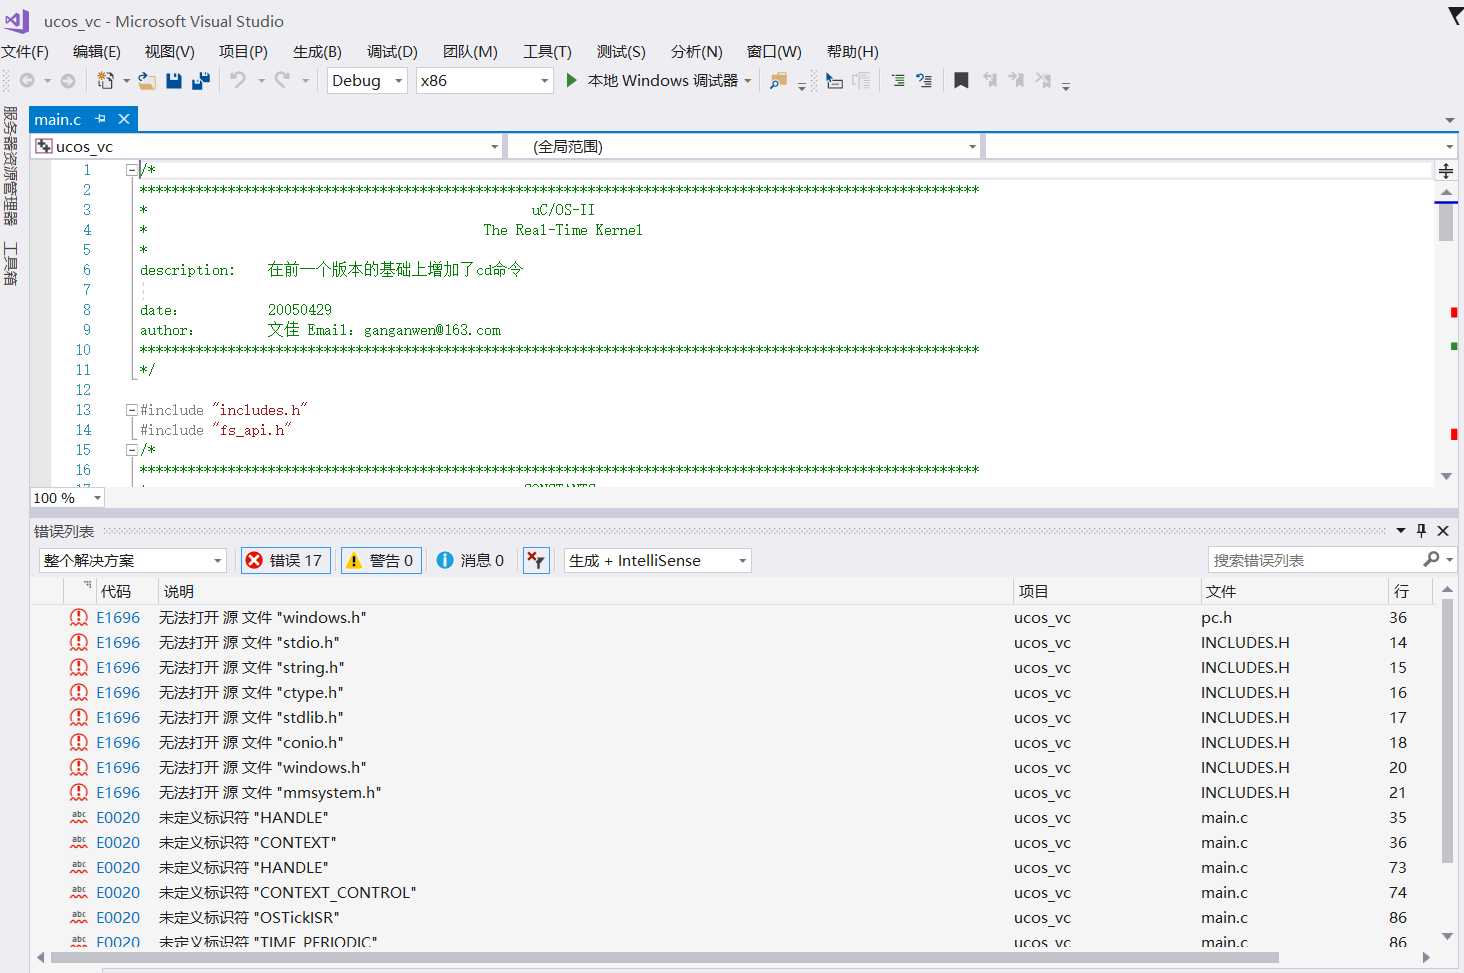Close the main.c tab
Viewport: 1464px width, 973px height.
point(124,119)
